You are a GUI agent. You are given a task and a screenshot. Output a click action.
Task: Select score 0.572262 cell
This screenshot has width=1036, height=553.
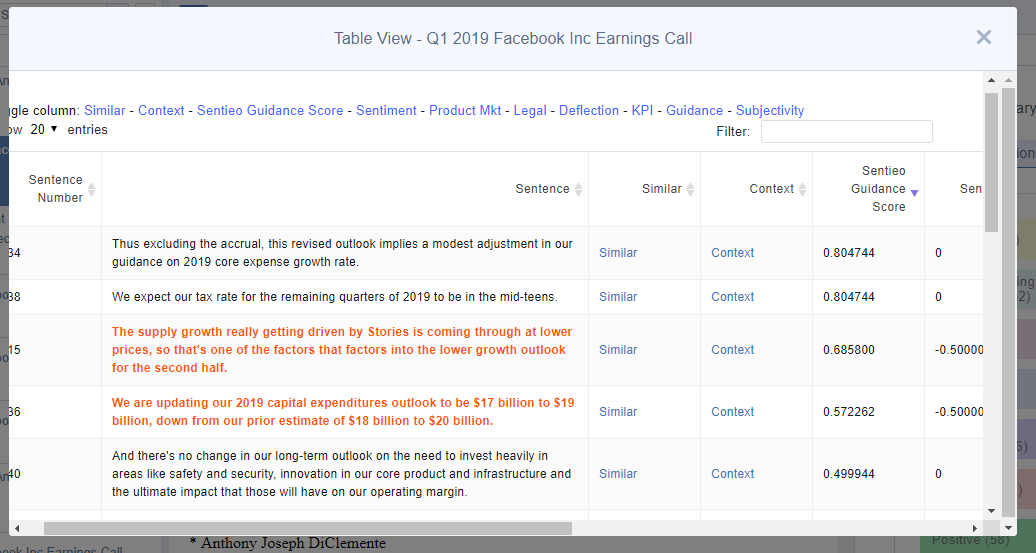(x=868, y=412)
